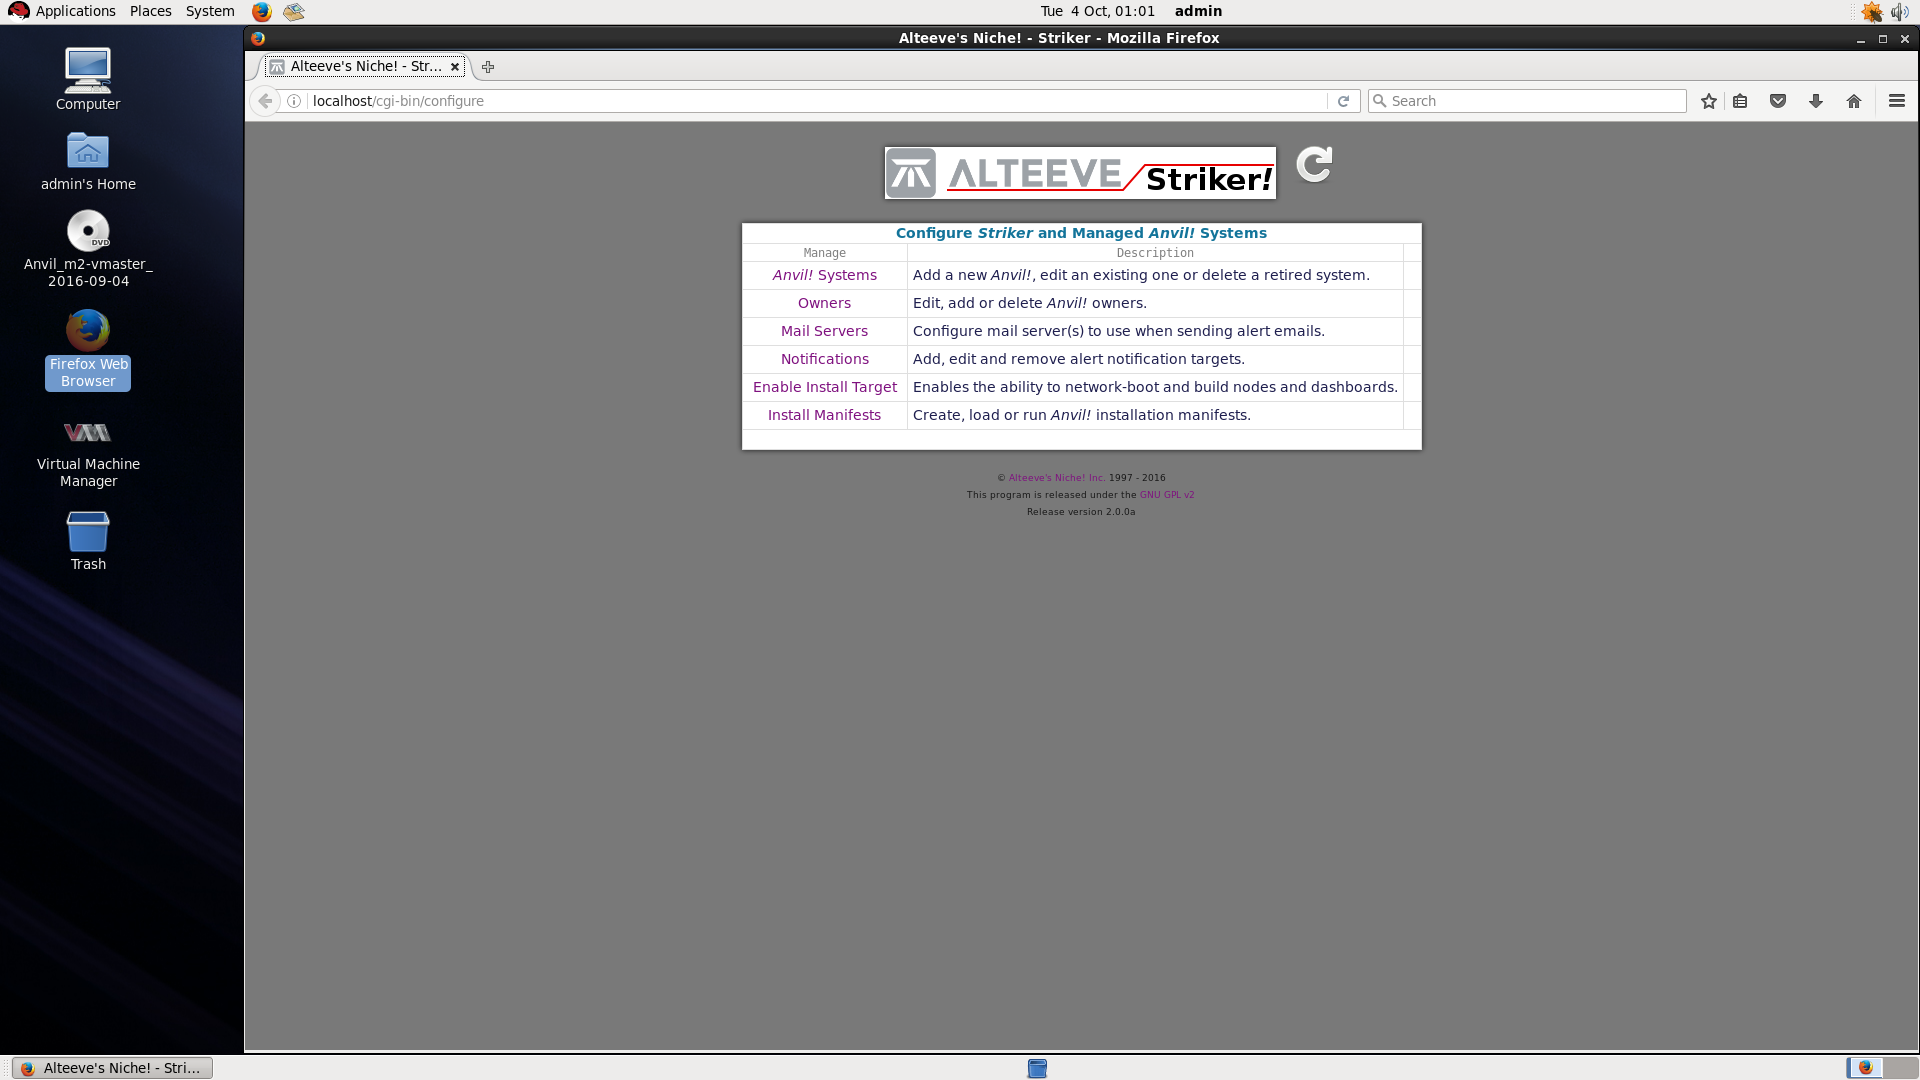Image resolution: width=1920 pixels, height=1080 pixels.
Task: Go to Firefox home page icon
Action: [1854, 101]
